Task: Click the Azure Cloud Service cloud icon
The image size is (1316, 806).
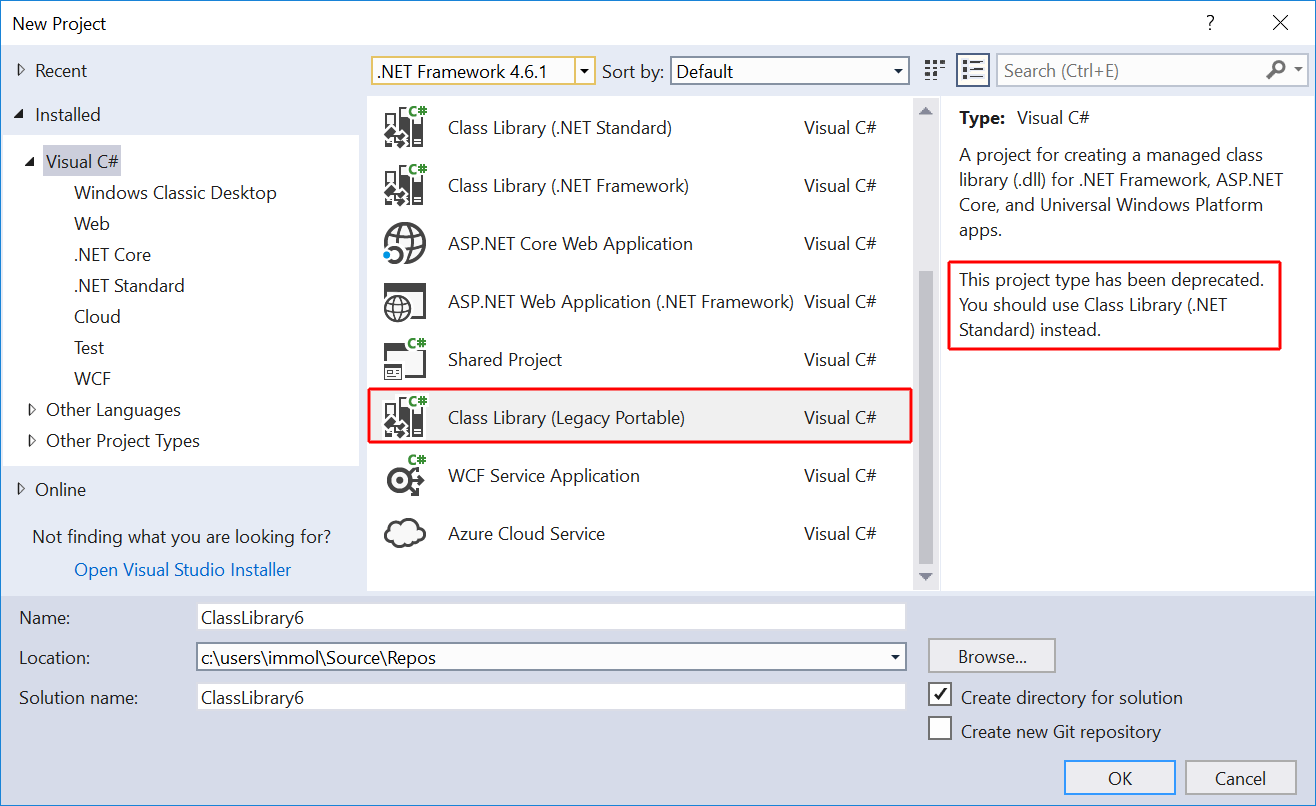Action: click(x=405, y=533)
